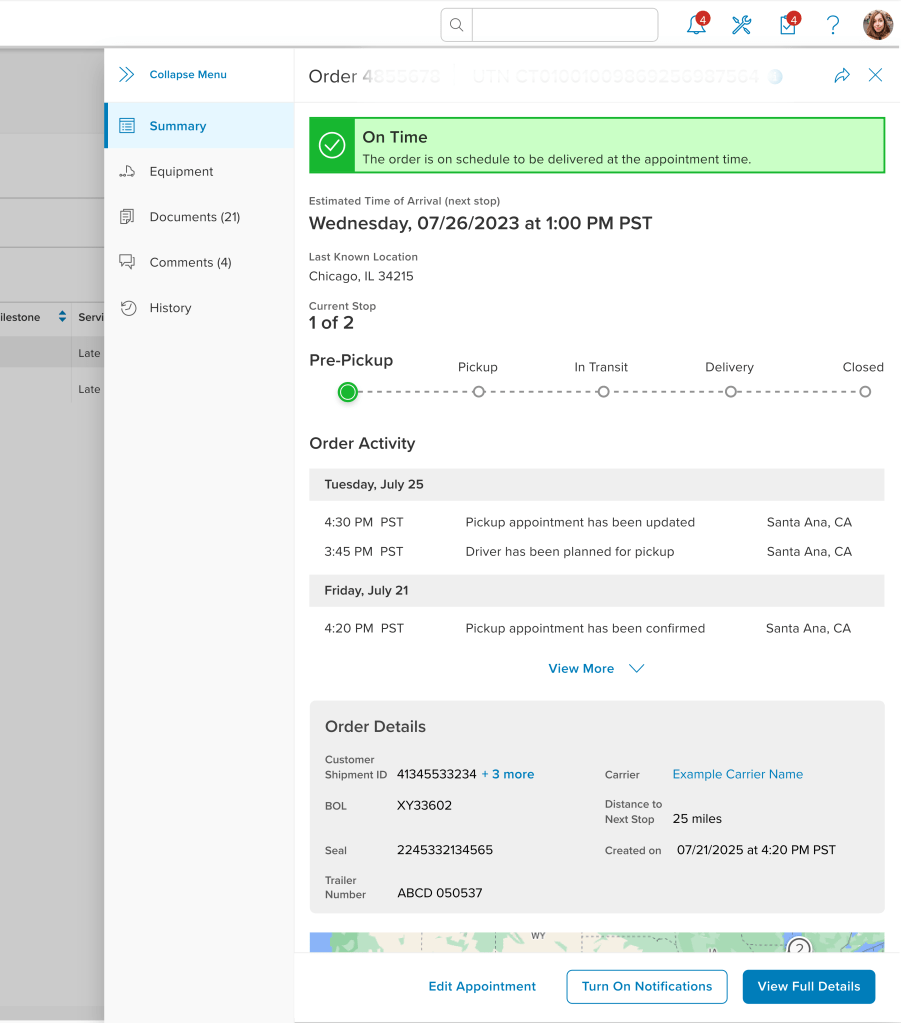
Task: Click the search magnifier icon
Action: coord(457,25)
